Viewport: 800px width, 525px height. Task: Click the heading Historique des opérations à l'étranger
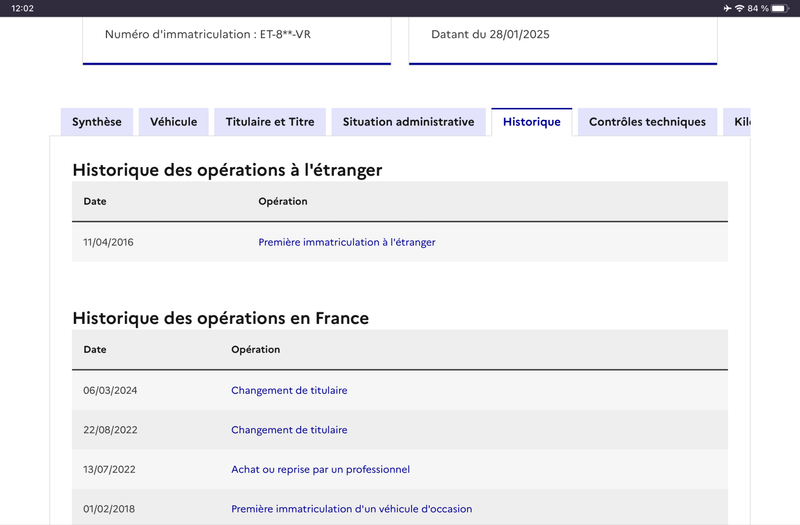click(x=227, y=170)
